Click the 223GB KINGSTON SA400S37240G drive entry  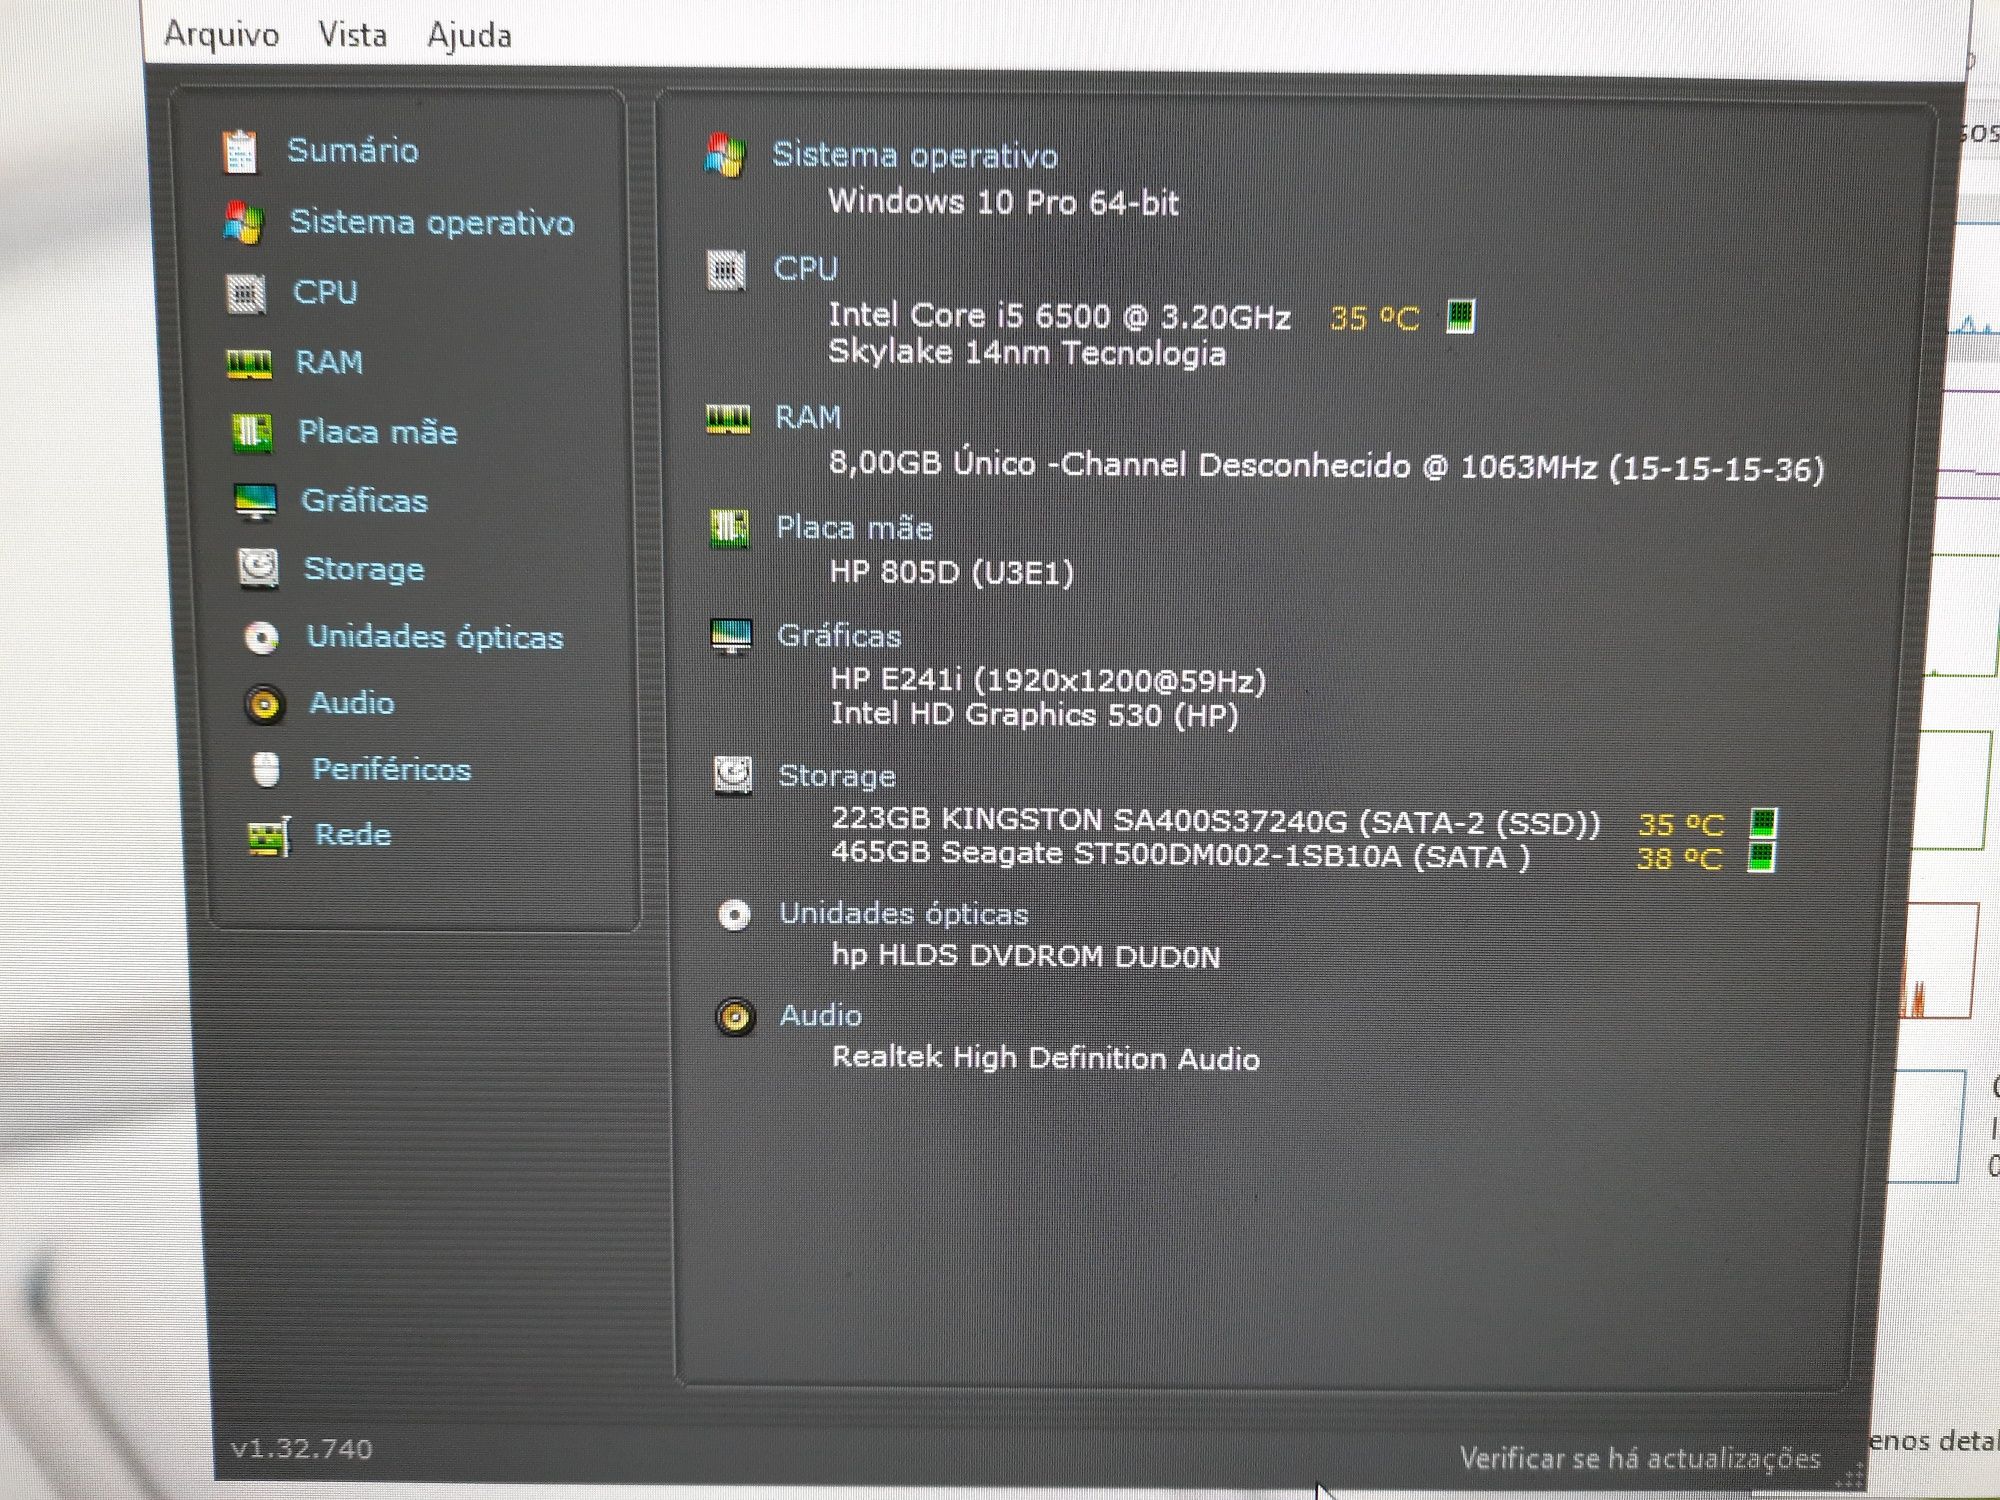(x=1216, y=821)
